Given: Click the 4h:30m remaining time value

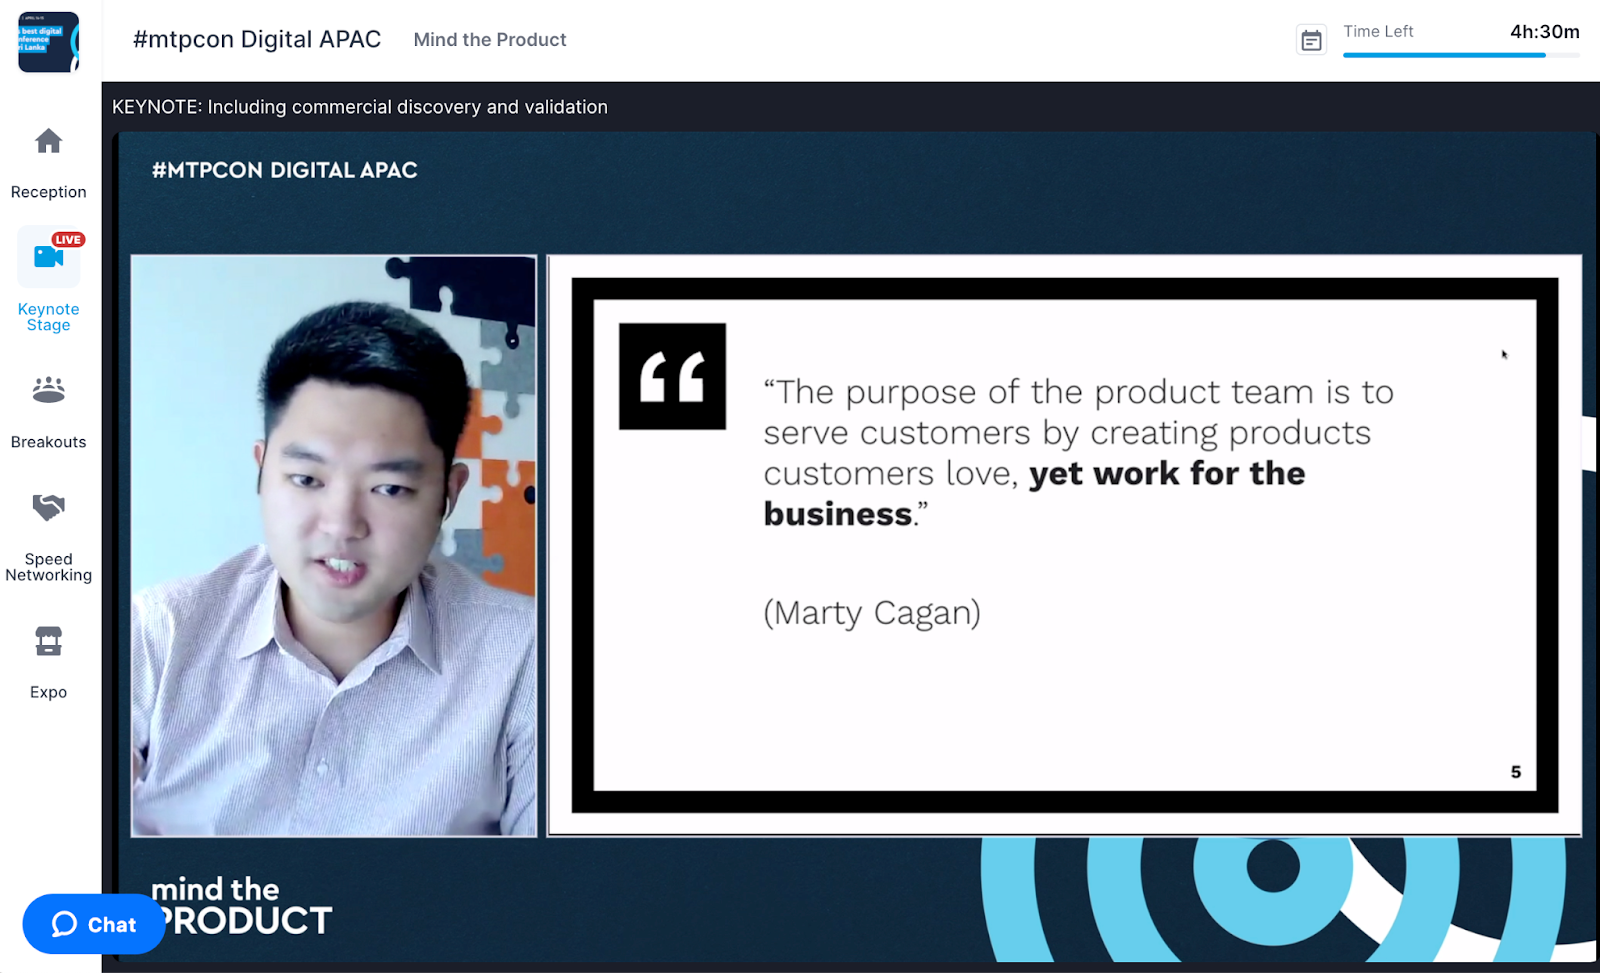Looking at the screenshot, I should [x=1545, y=32].
